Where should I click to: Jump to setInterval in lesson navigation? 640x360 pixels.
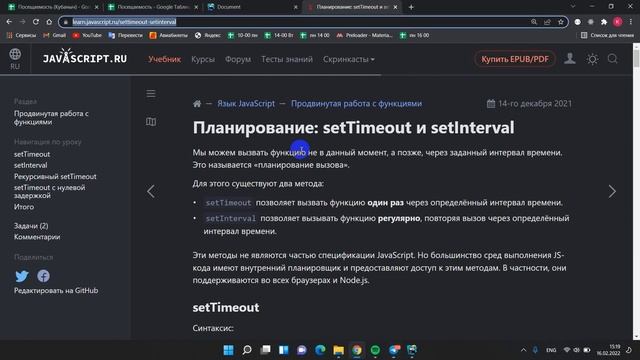coord(31,165)
